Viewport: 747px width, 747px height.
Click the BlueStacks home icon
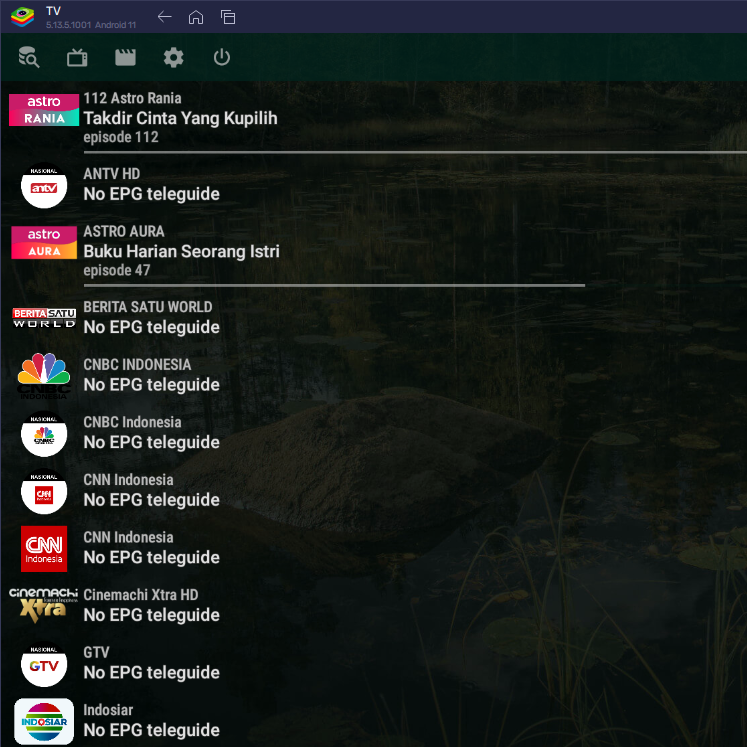point(196,17)
